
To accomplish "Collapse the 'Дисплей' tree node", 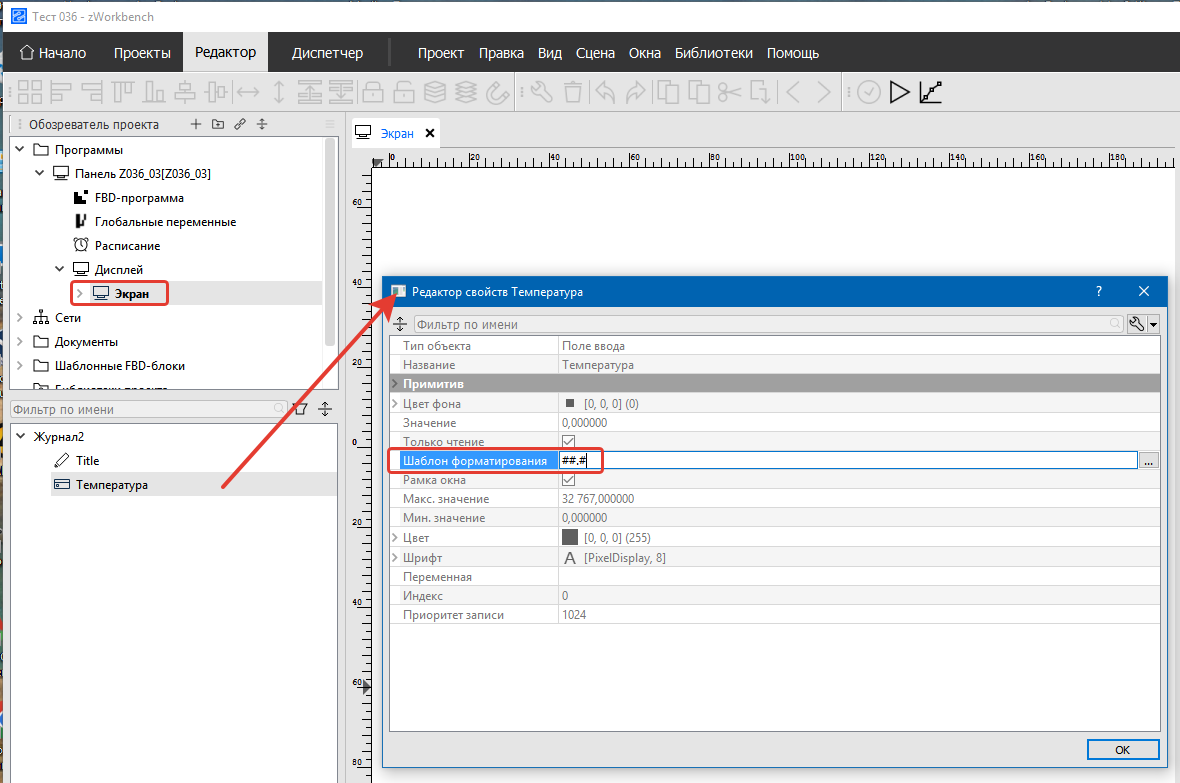I will point(60,270).
